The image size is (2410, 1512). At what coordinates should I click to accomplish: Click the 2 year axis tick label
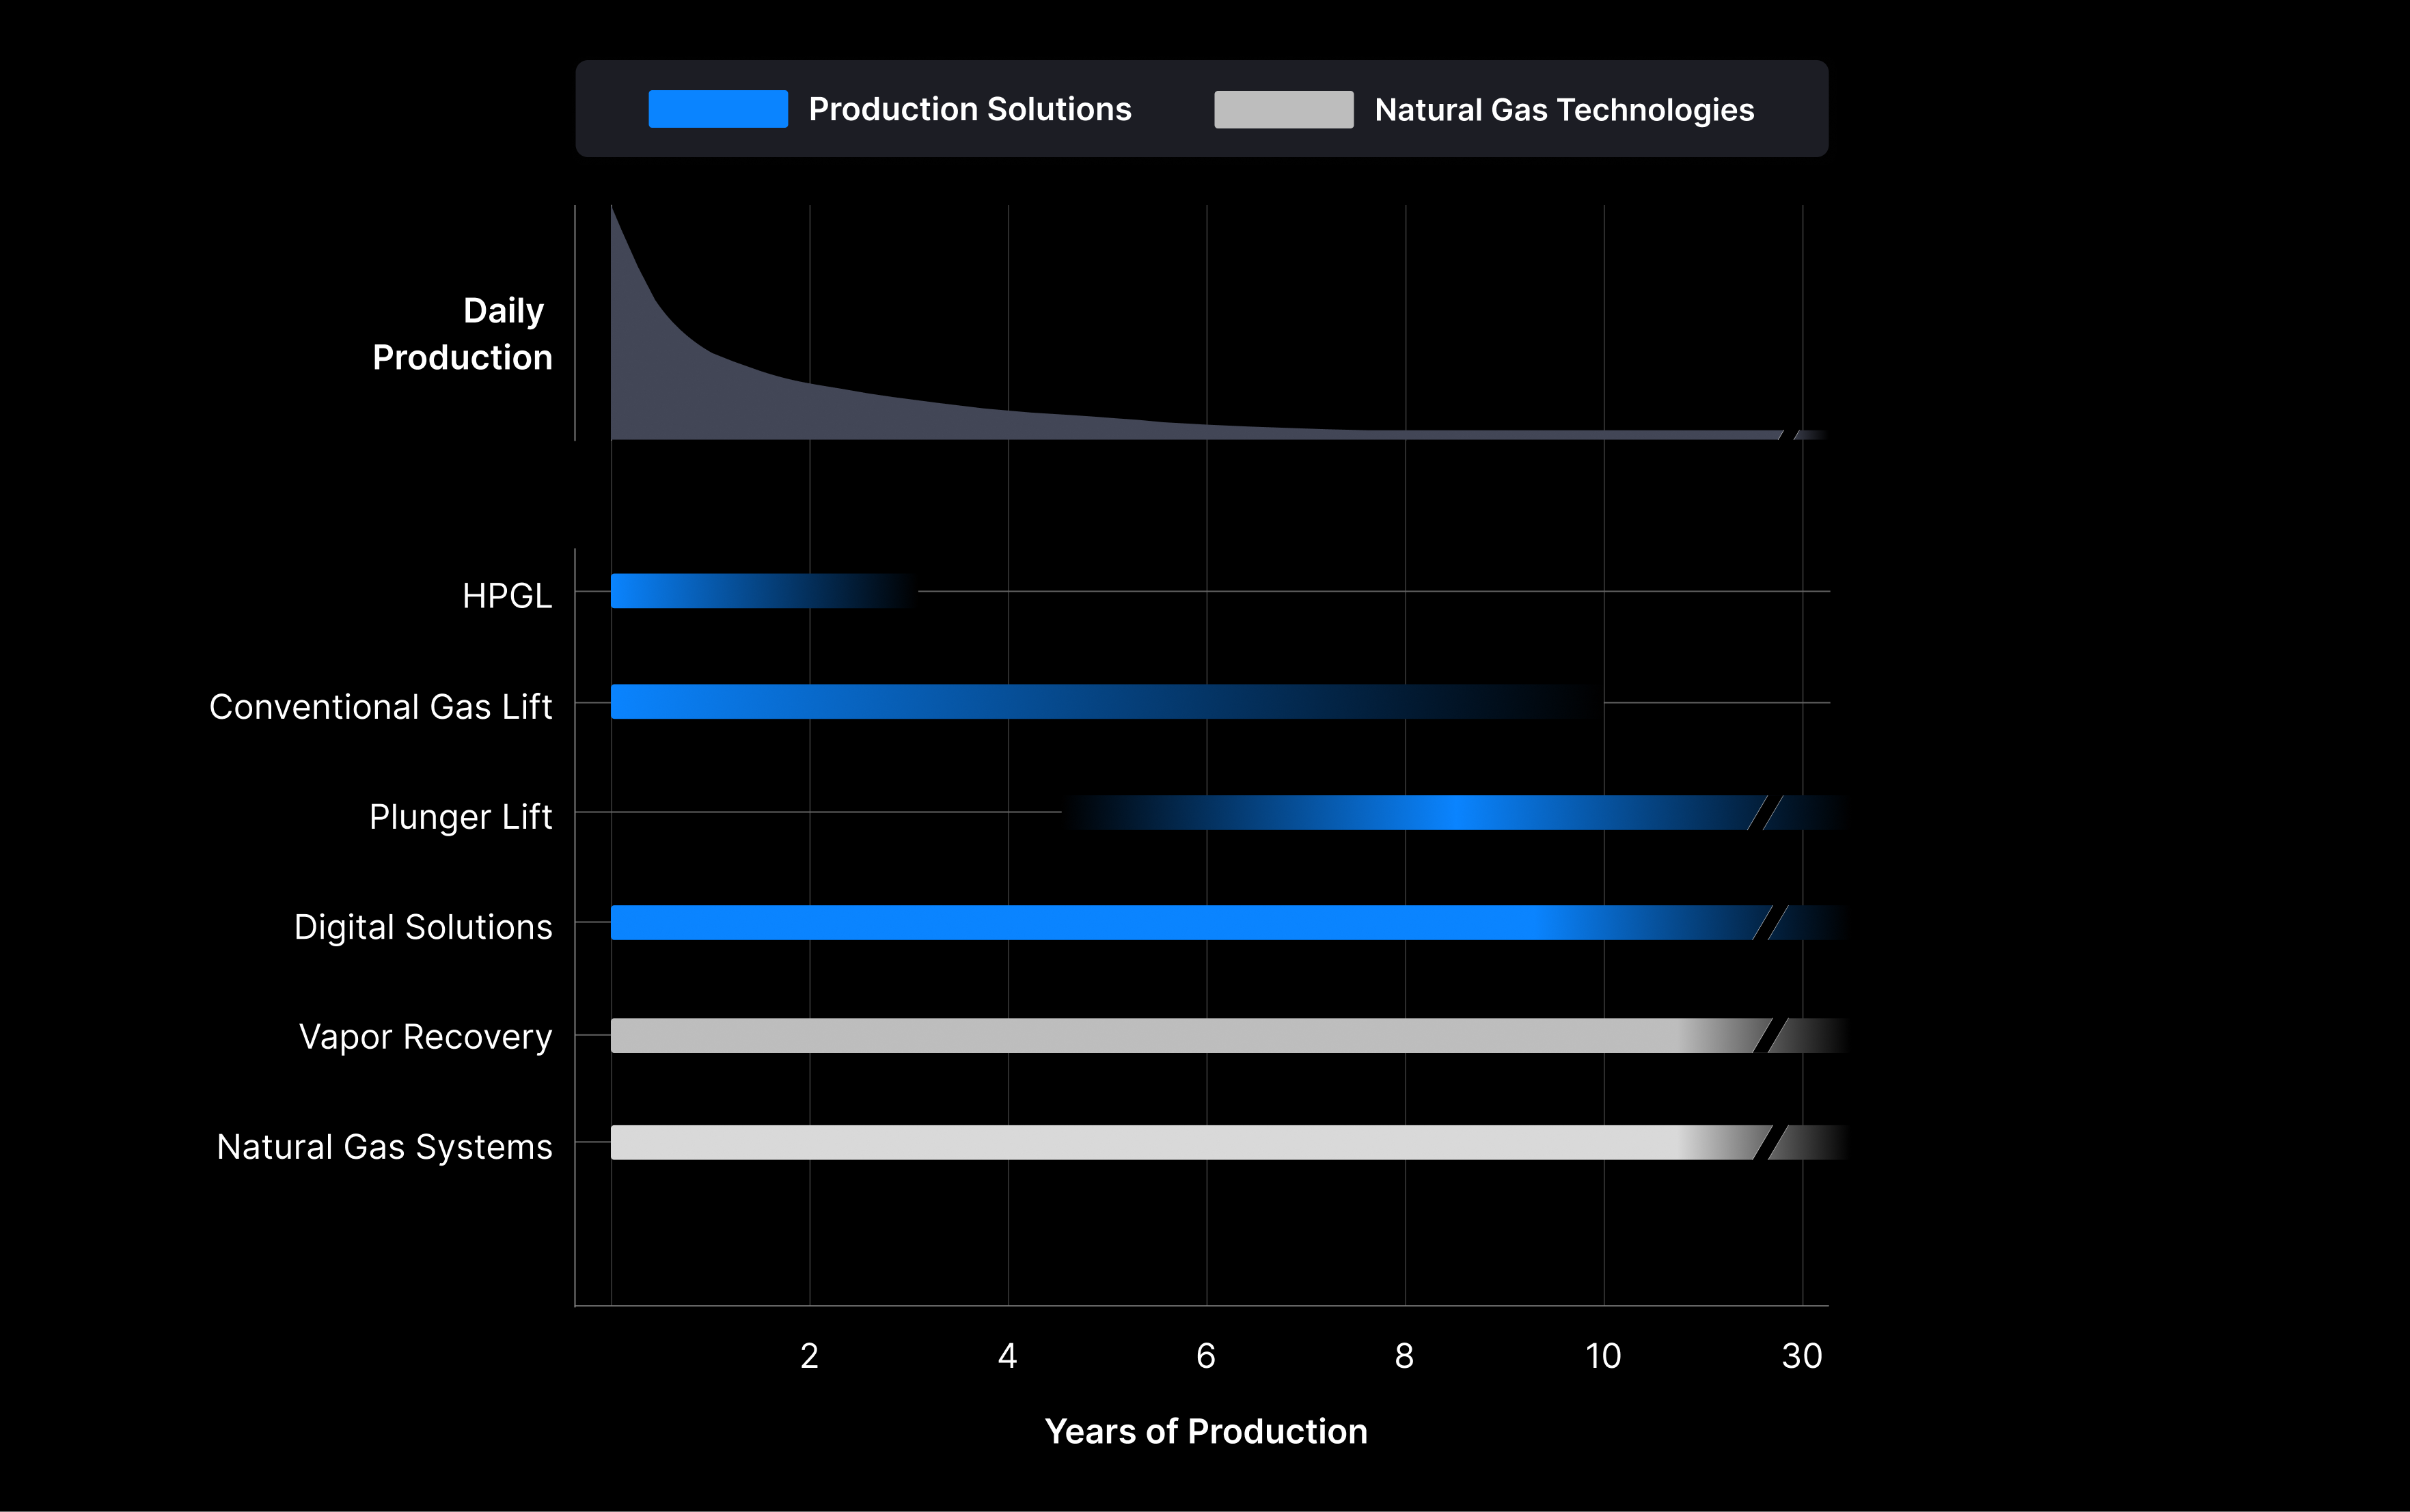tap(809, 1356)
